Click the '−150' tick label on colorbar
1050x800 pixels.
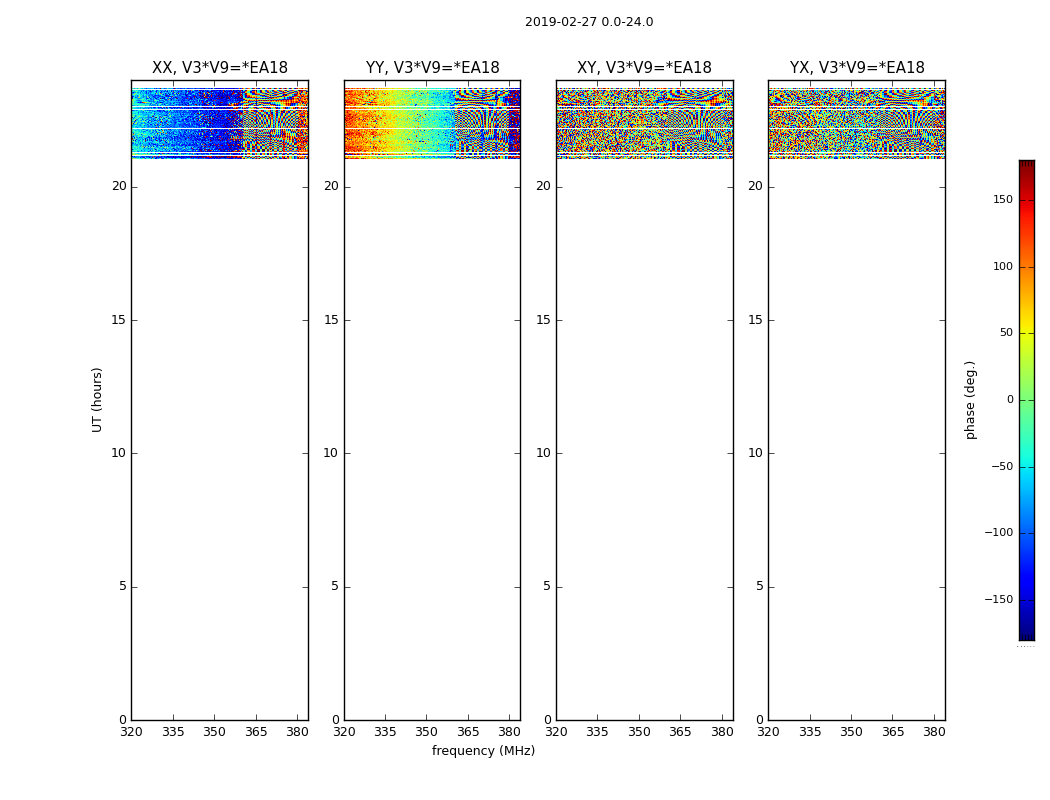(x=998, y=600)
